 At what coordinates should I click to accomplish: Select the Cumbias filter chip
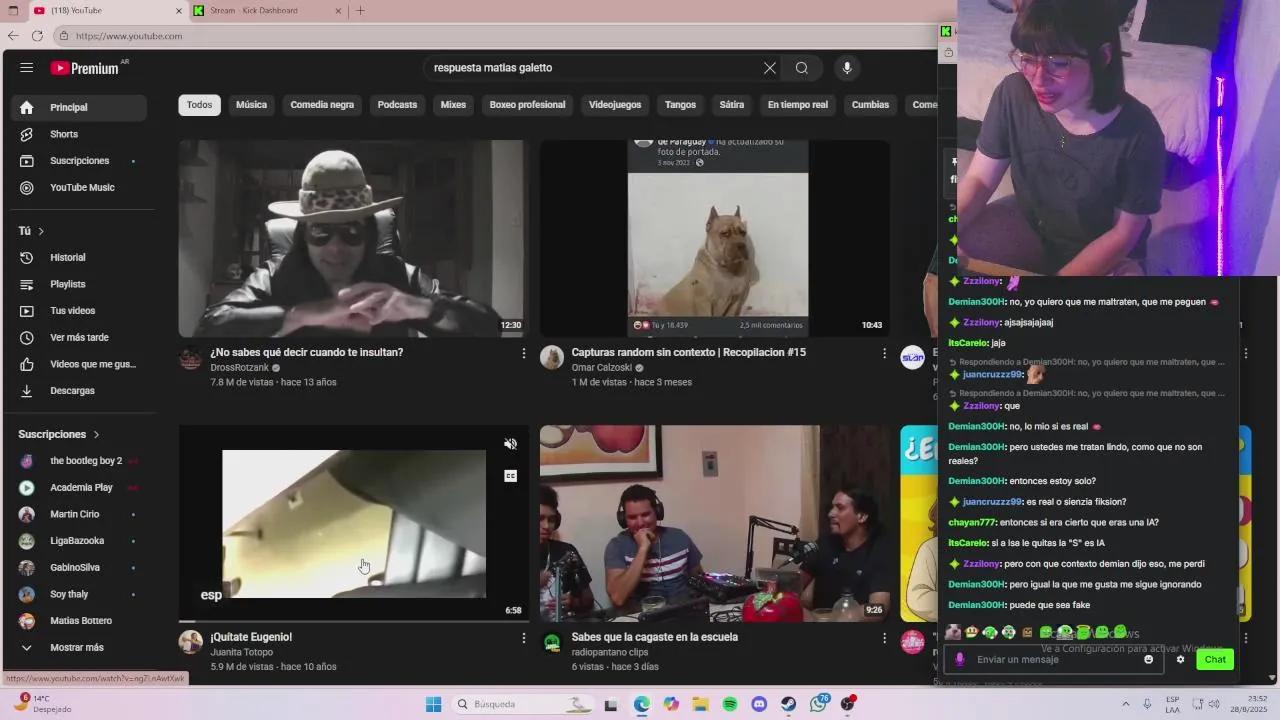point(870,105)
